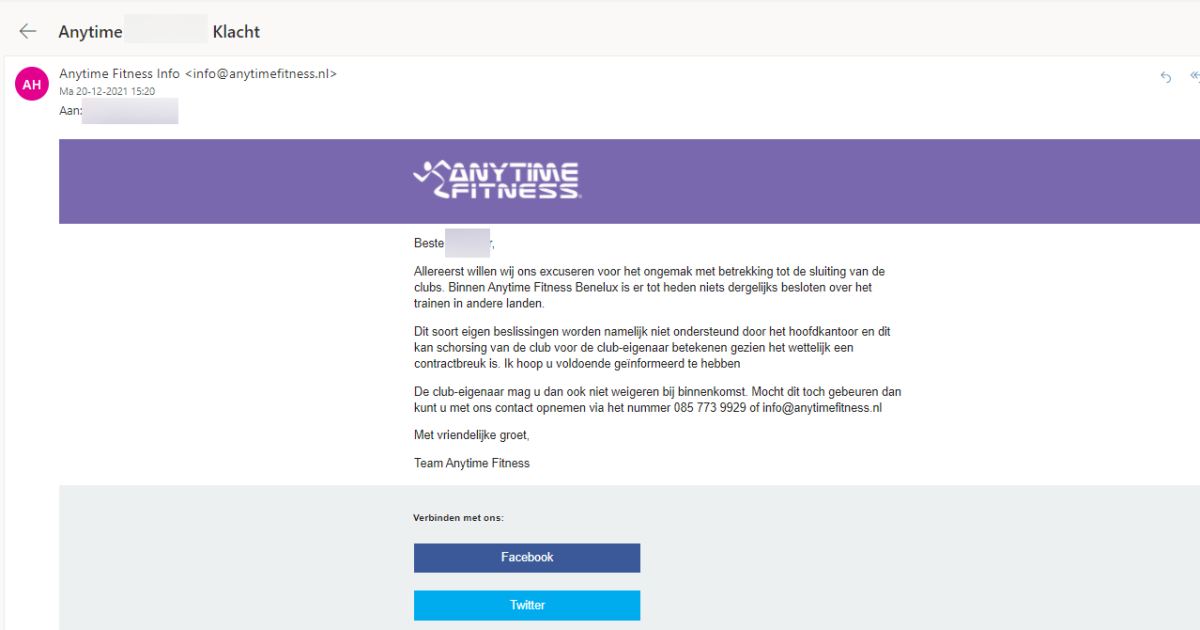Click the Anytime Fitness logo in banner

[x=497, y=180]
